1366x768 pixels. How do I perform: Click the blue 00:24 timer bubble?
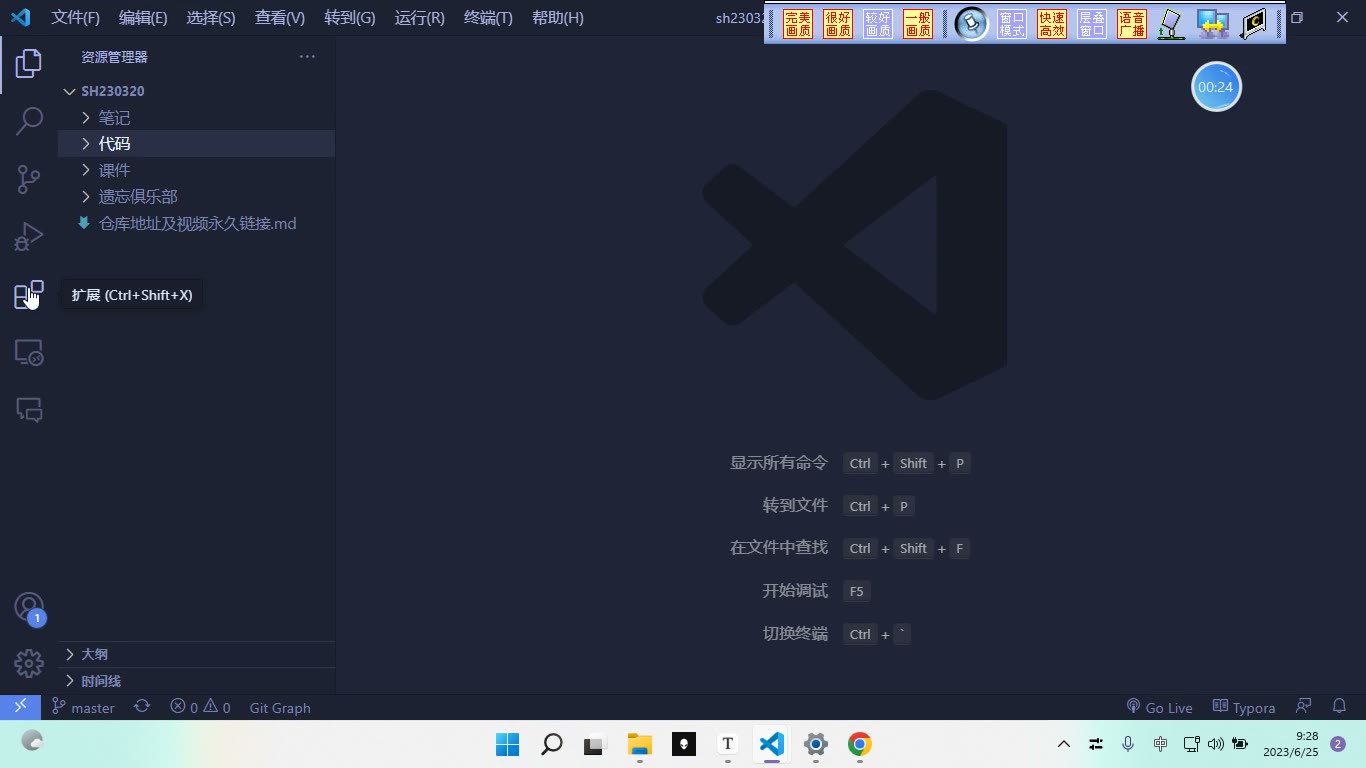click(x=1216, y=87)
